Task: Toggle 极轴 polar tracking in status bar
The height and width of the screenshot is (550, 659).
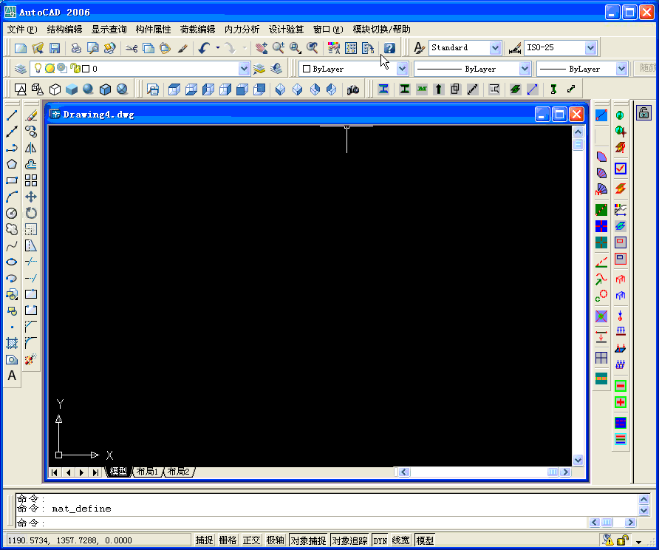Action: (x=275, y=540)
